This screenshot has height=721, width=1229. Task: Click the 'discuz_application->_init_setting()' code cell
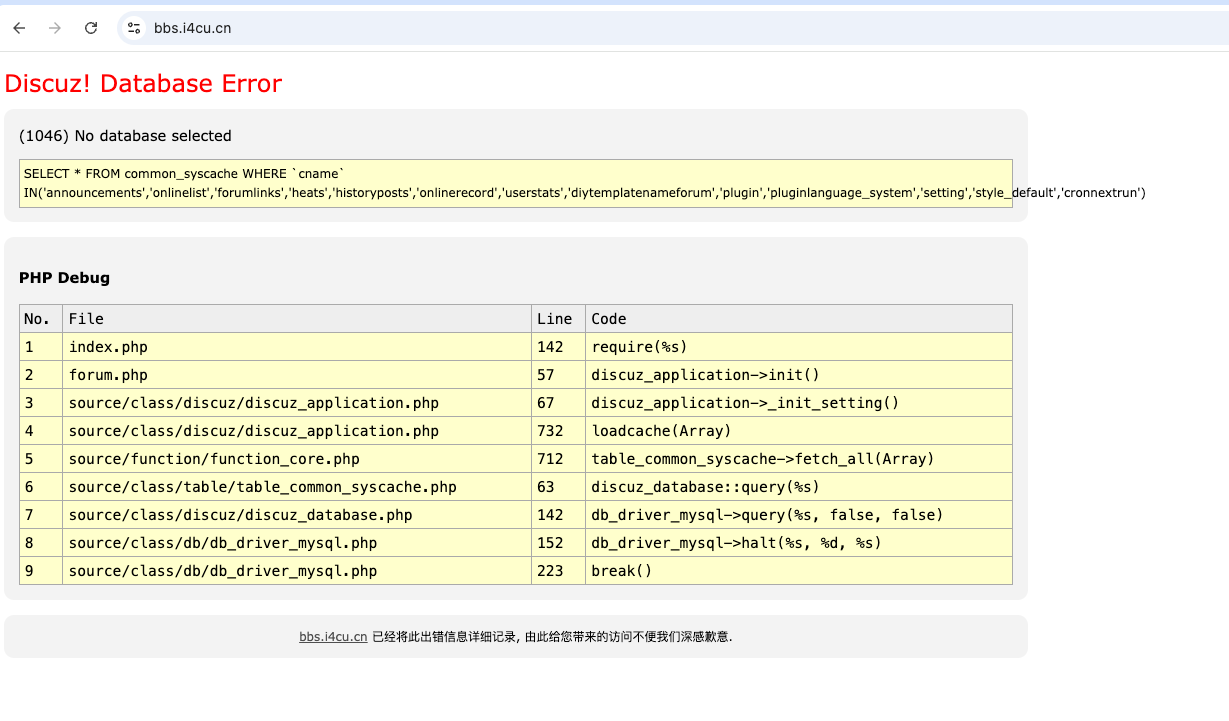(799, 403)
